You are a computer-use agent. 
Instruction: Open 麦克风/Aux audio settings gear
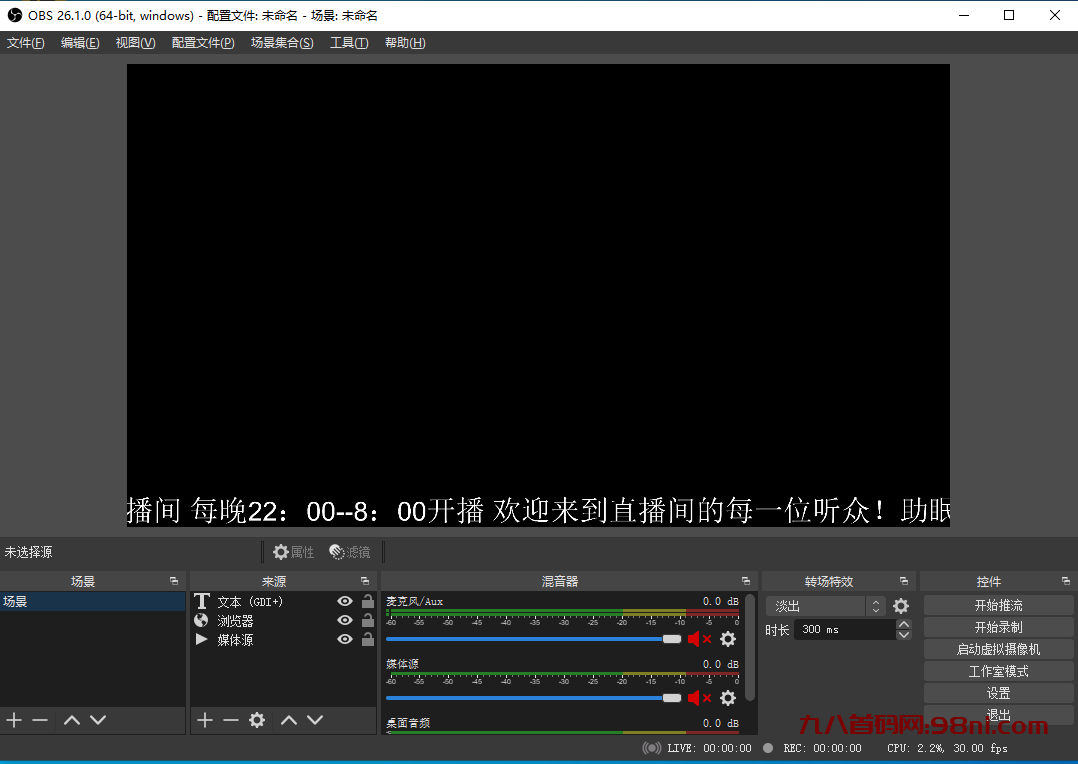pyautogui.click(x=728, y=638)
